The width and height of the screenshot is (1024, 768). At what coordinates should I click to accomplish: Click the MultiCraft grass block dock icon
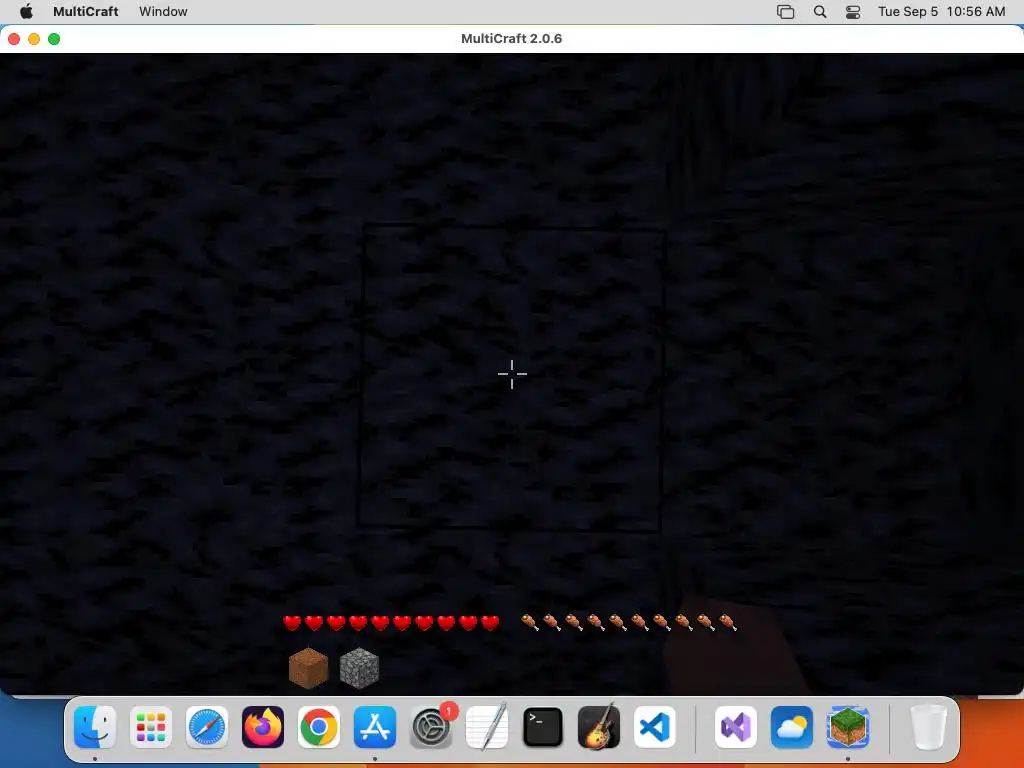click(x=848, y=727)
